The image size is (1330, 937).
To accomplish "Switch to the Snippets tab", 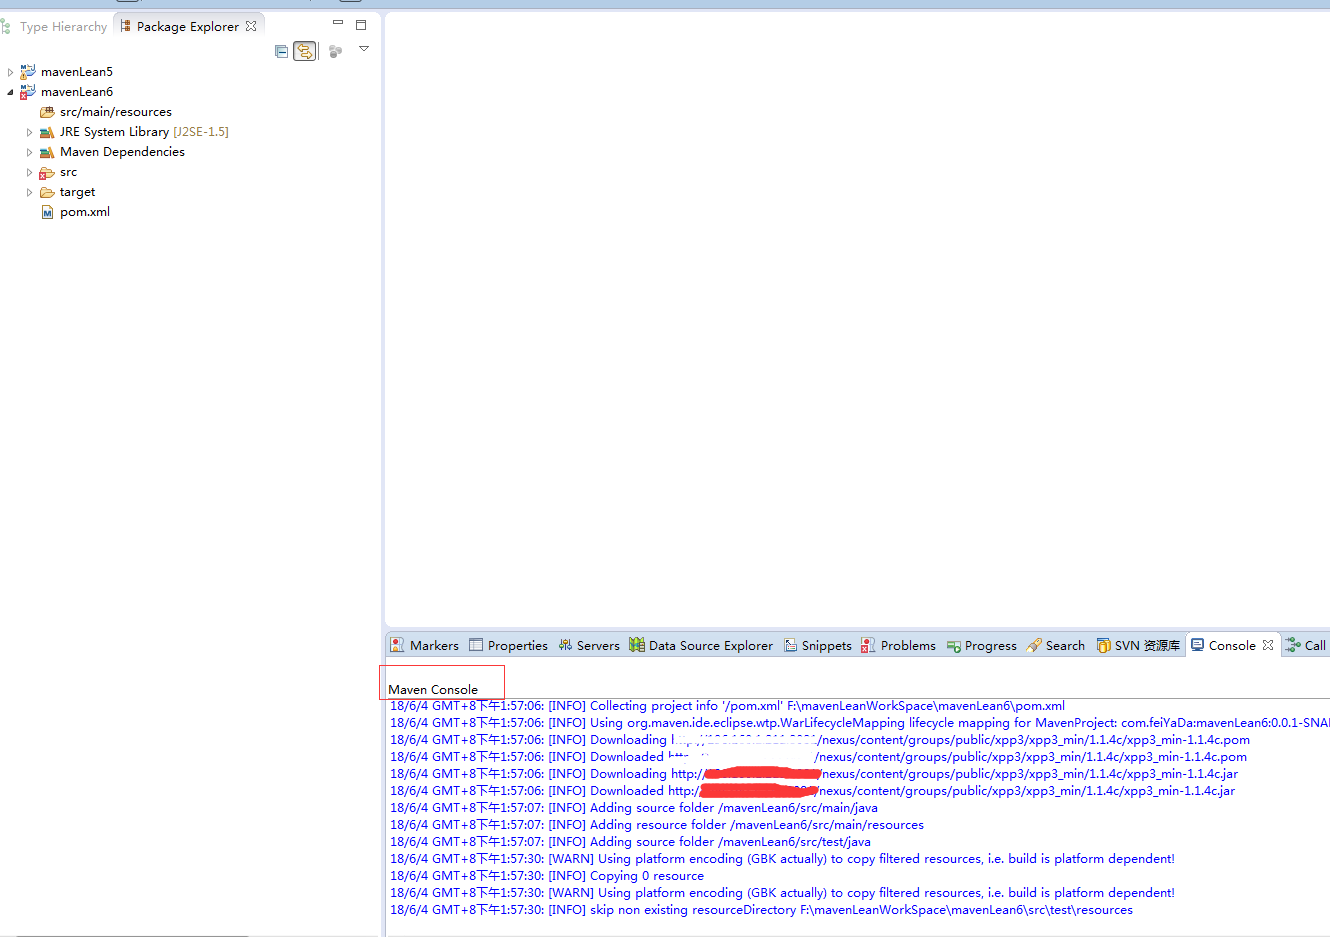I will coord(818,645).
